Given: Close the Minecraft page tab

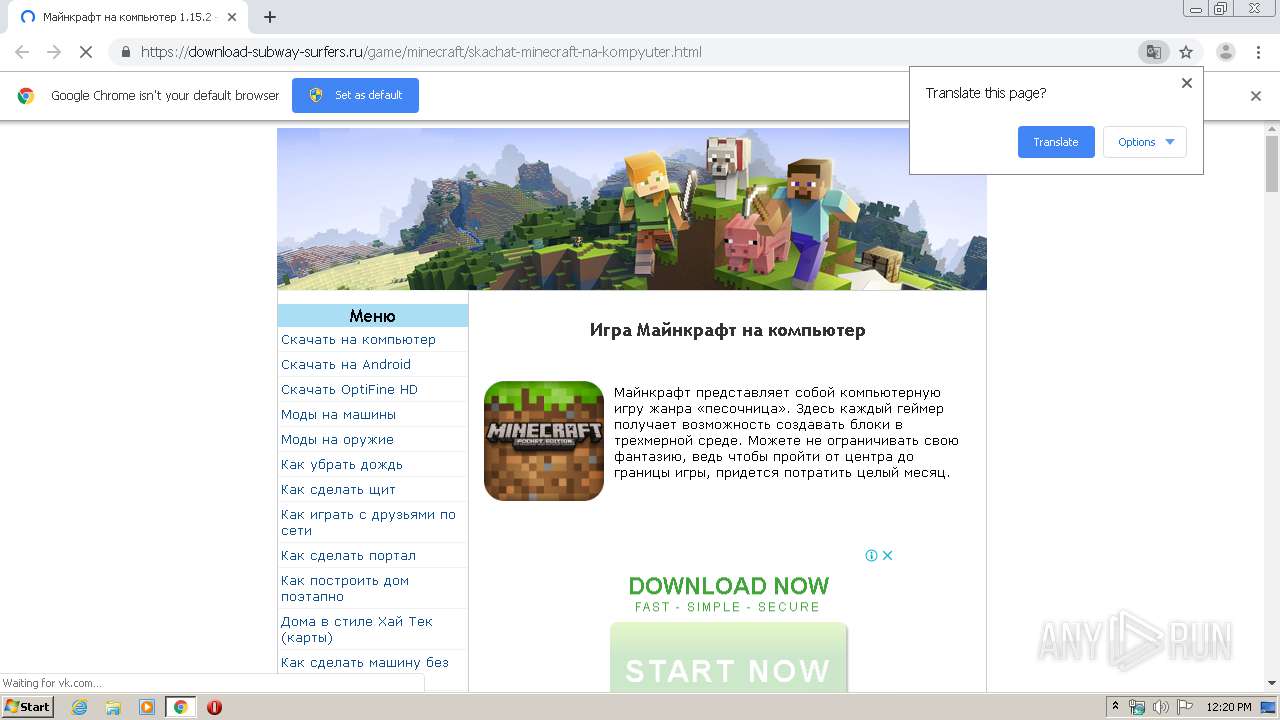Looking at the screenshot, I should [232, 17].
